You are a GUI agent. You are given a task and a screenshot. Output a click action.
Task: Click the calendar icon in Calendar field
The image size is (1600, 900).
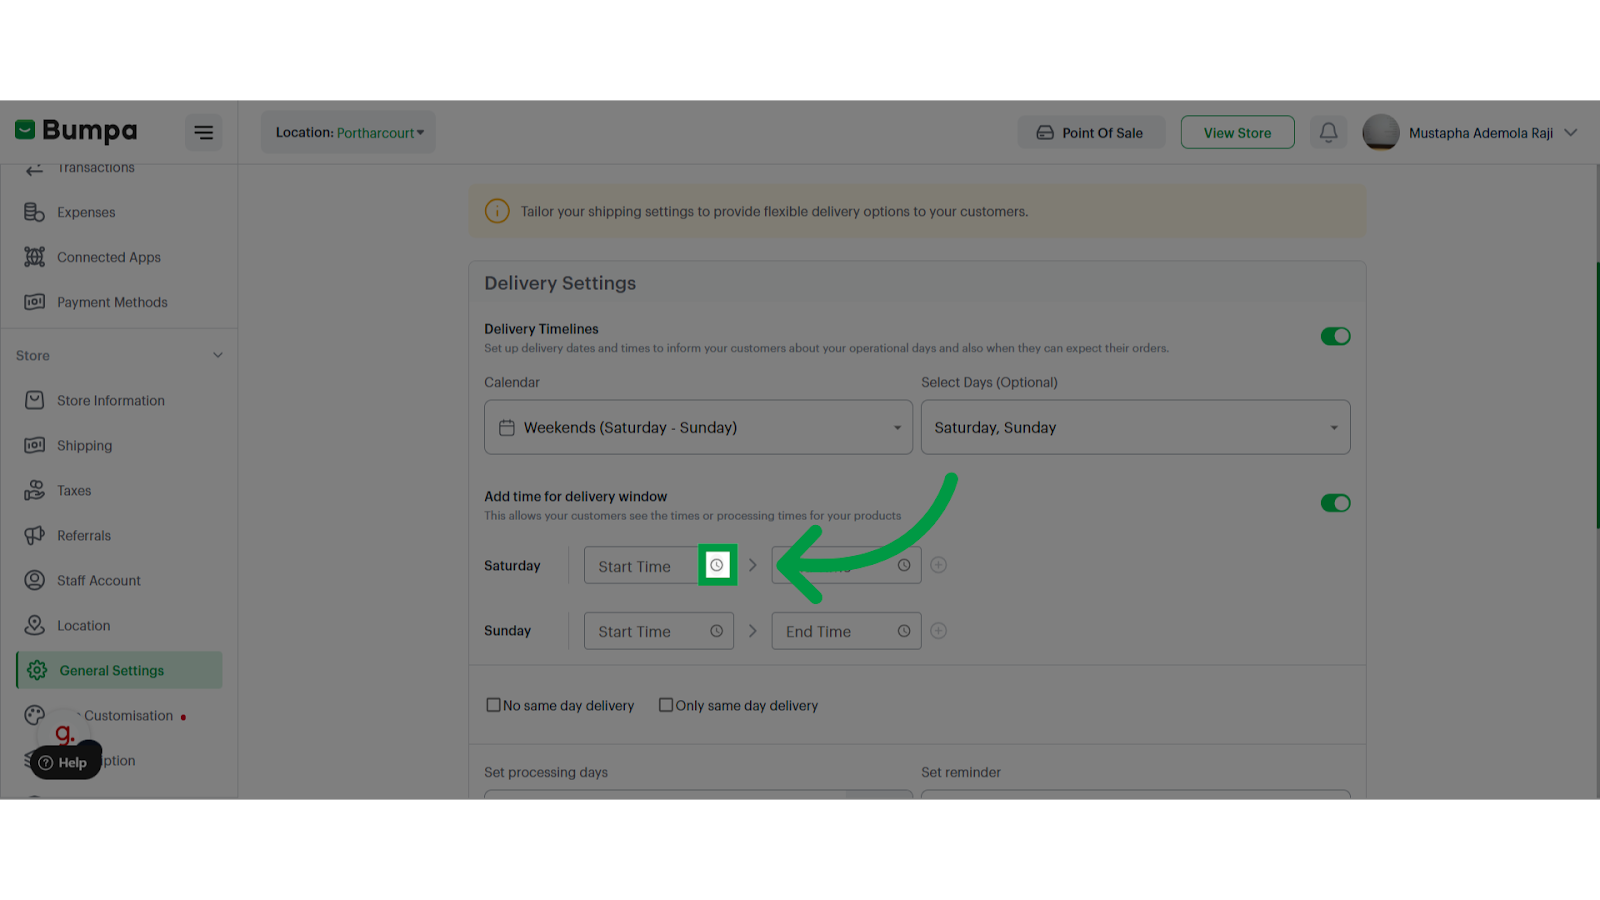click(x=507, y=427)
